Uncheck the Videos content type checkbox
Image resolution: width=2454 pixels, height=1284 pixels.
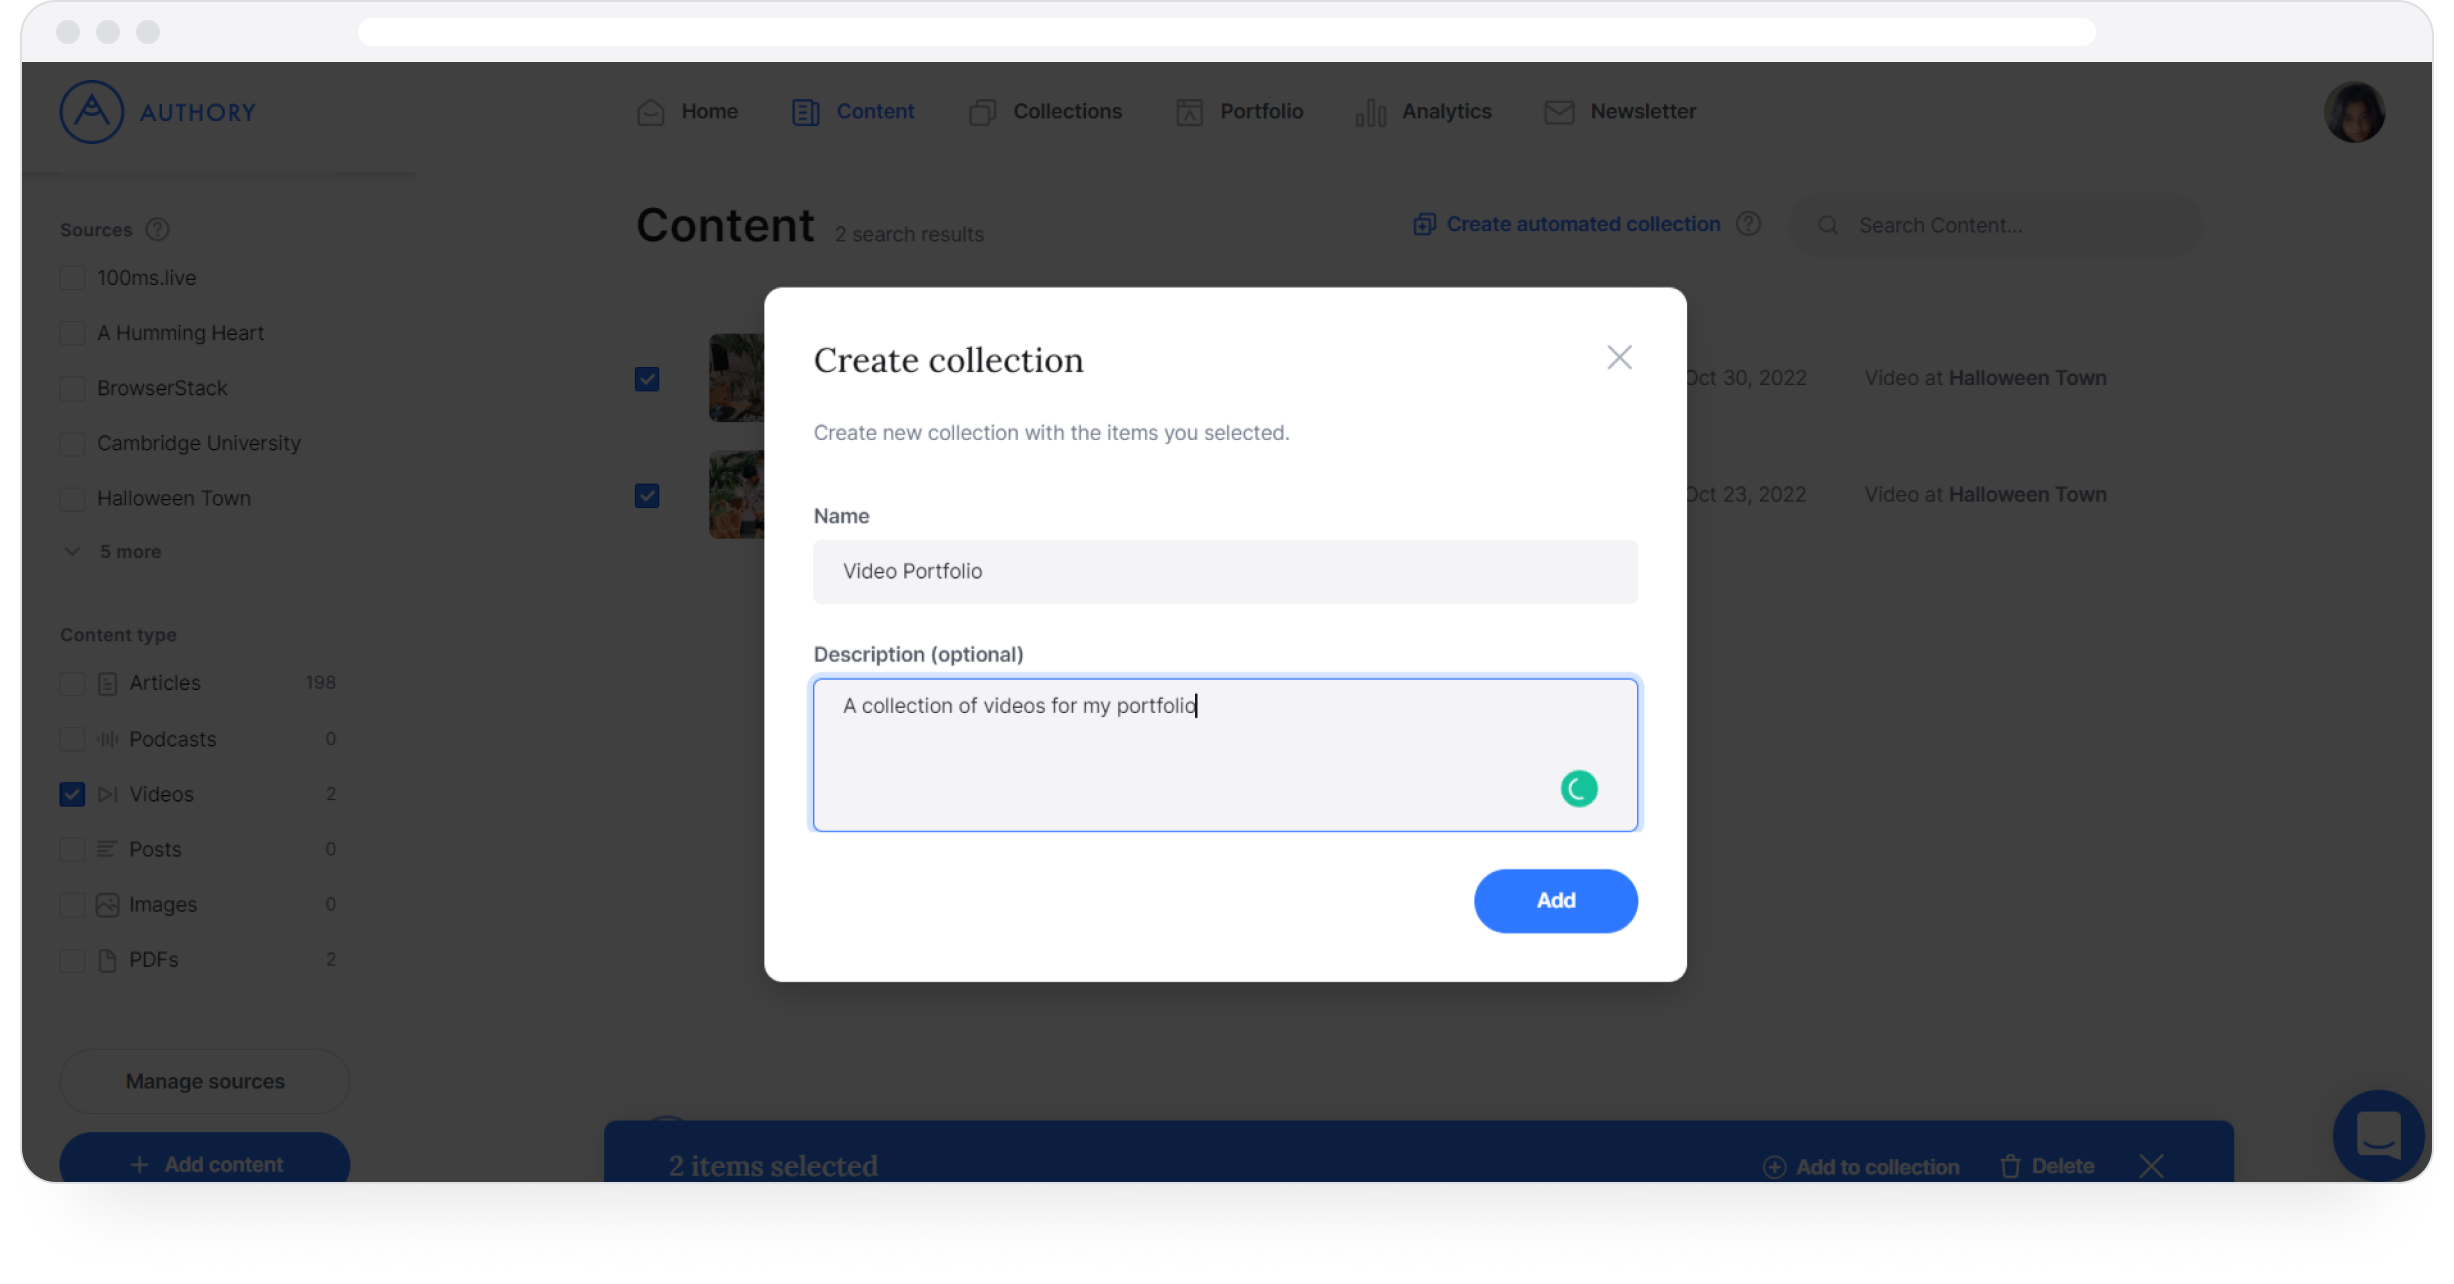pyautogui.click(x=72, y=794)
